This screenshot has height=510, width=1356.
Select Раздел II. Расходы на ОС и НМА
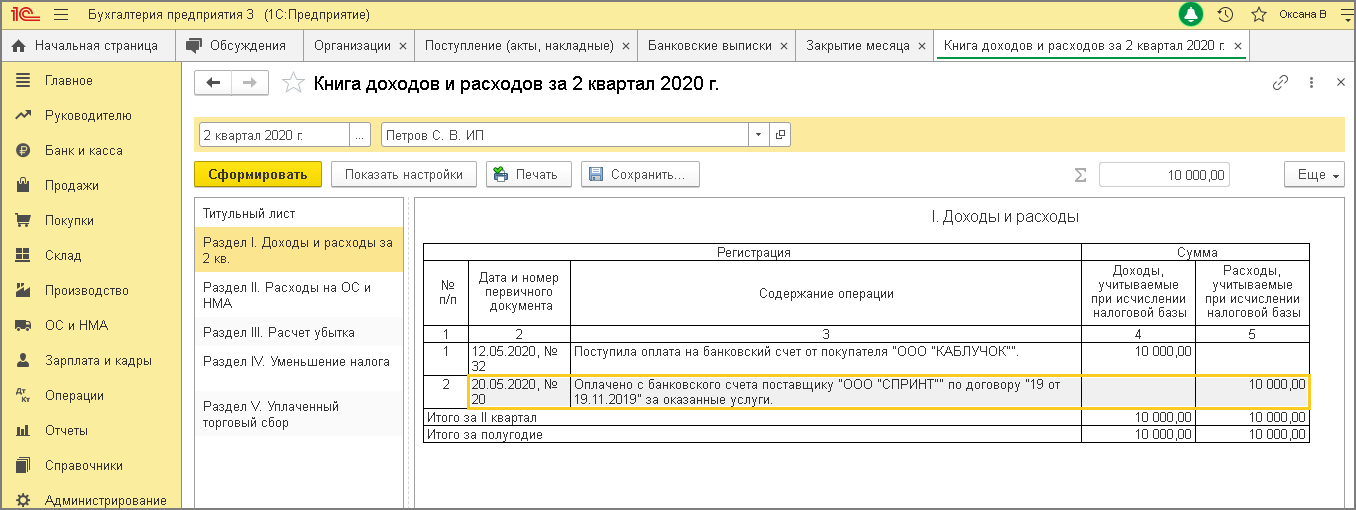[x=298, y=295]
